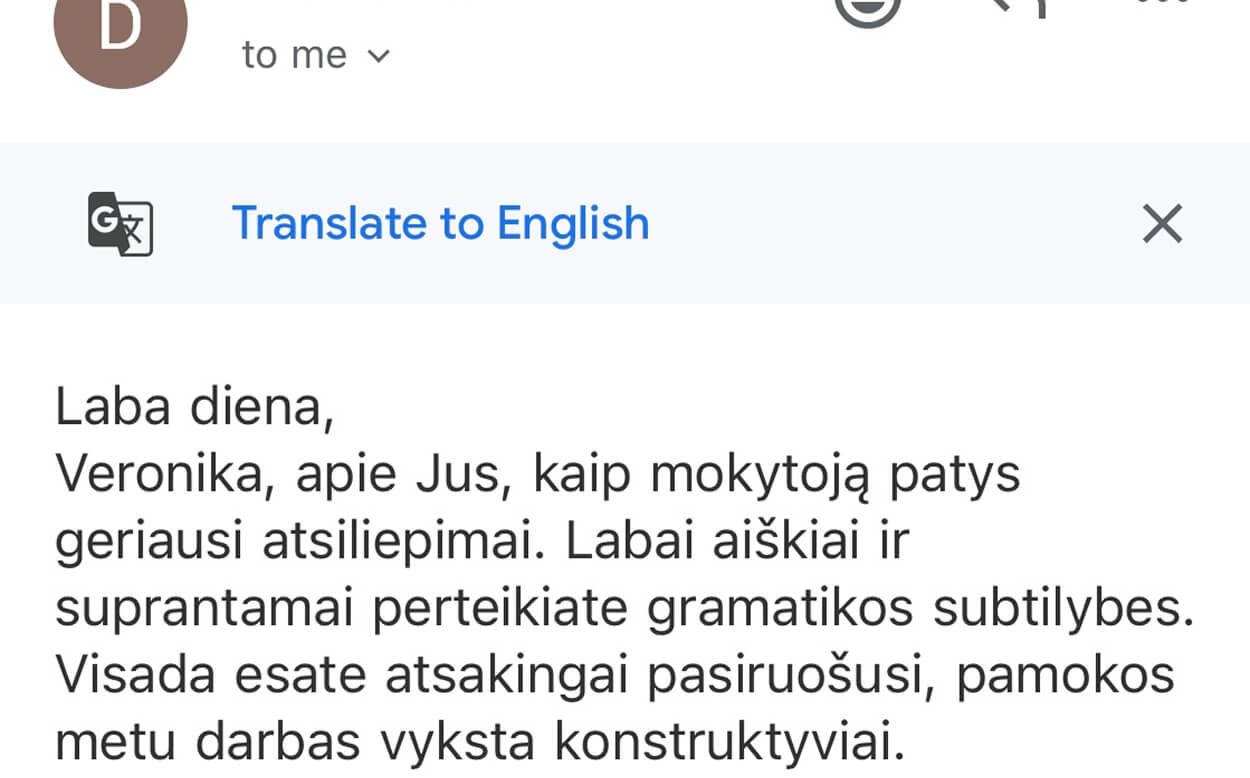Viewport: 1250px width, 778px height.
Task: Select the Translate to English link
Action: click(440, 224)
